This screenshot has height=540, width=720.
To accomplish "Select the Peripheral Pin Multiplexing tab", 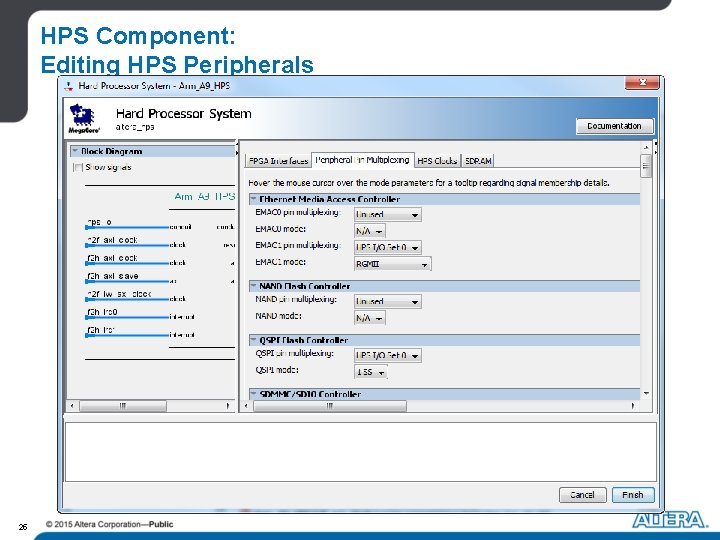I will pyautogui.click(x=362, y=160).
